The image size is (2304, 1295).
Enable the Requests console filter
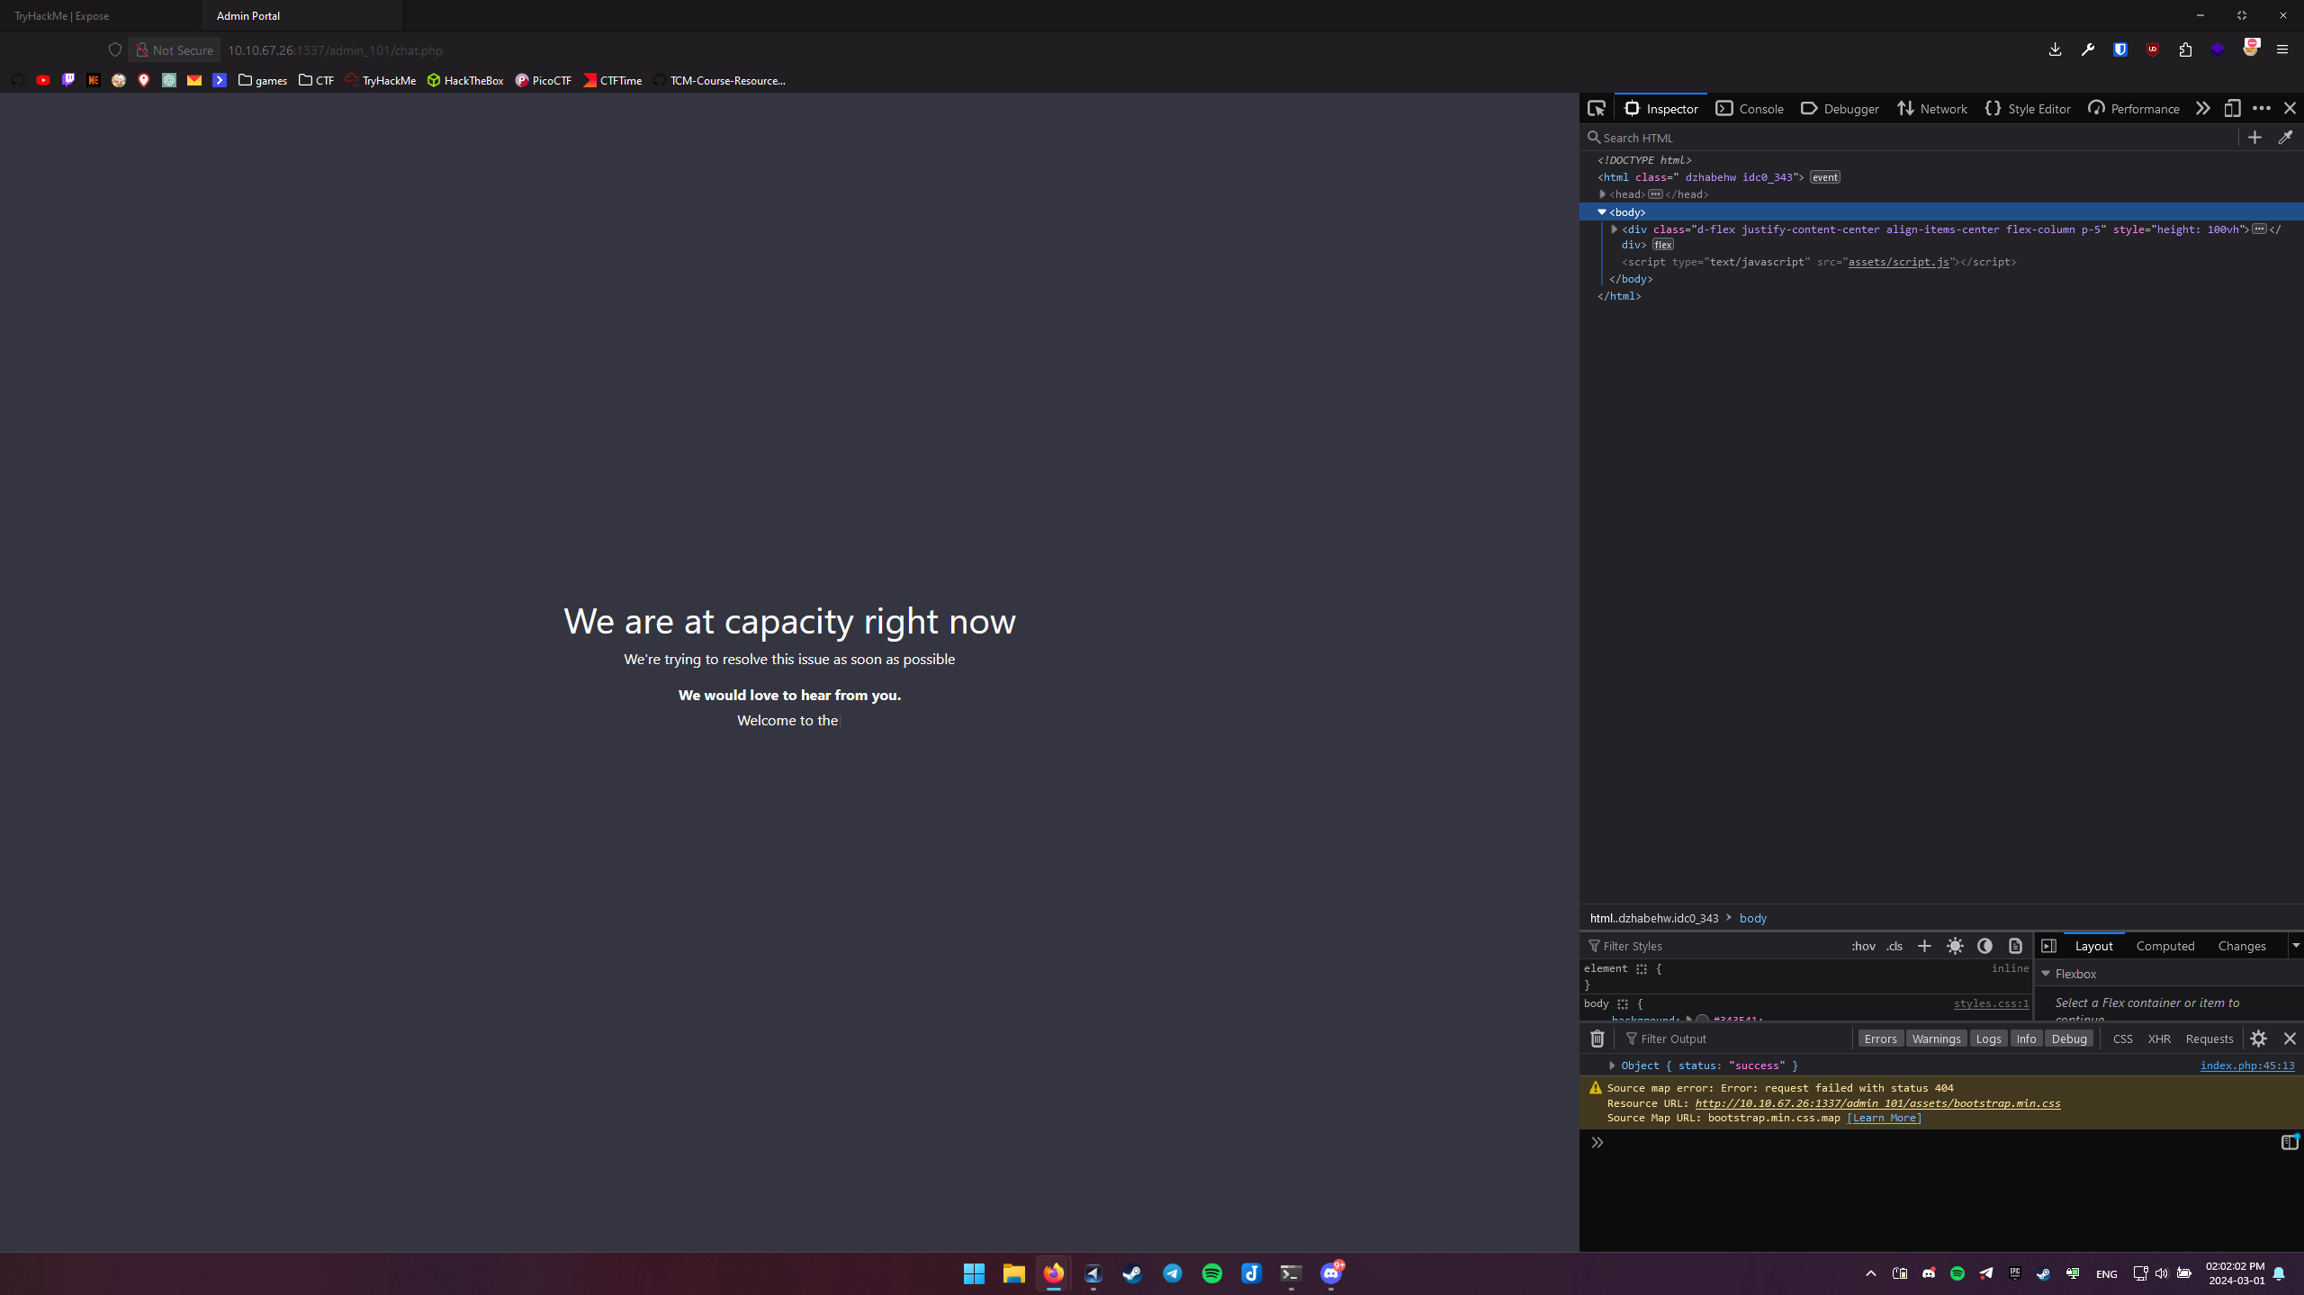click(2209, 1039)
